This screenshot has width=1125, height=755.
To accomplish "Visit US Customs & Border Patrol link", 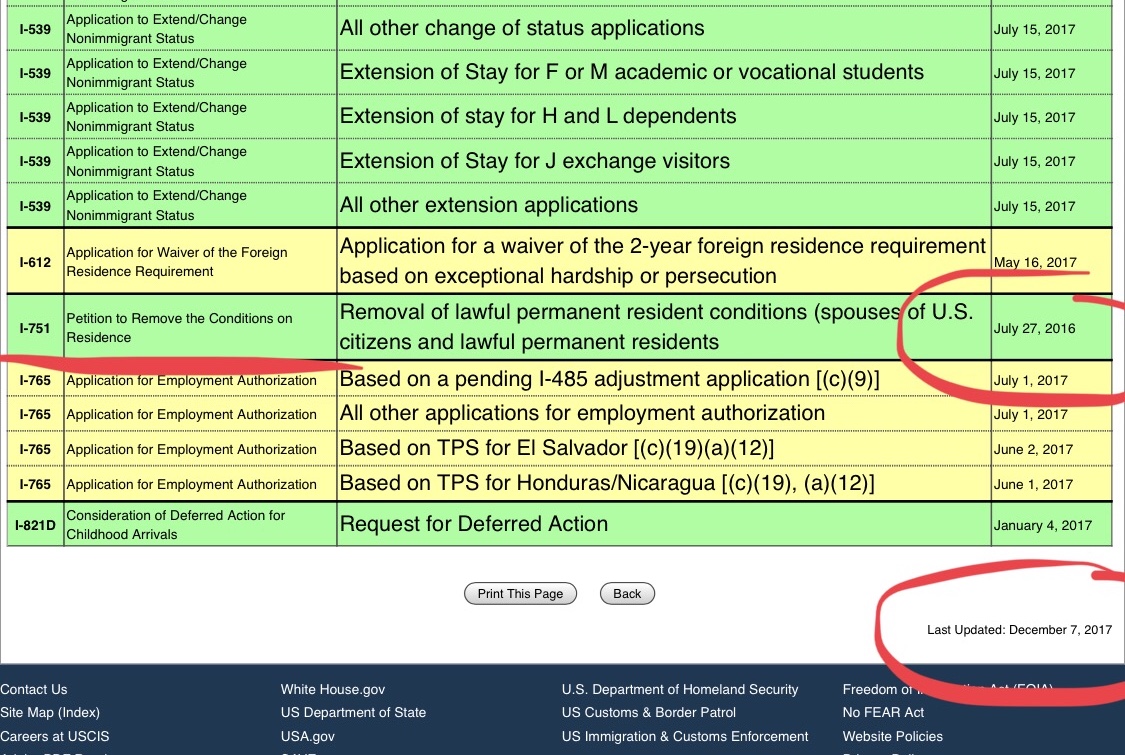I will point(648,712).
